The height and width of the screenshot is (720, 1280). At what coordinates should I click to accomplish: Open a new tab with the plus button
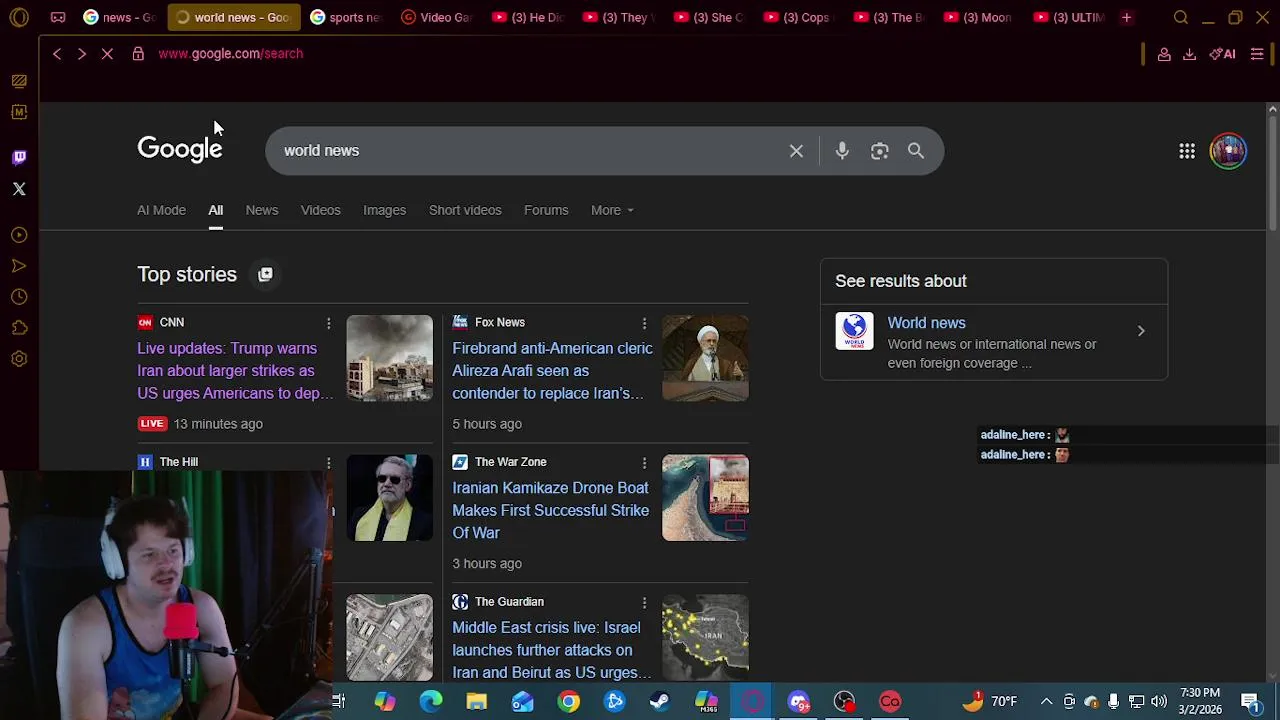(1126, 17)
